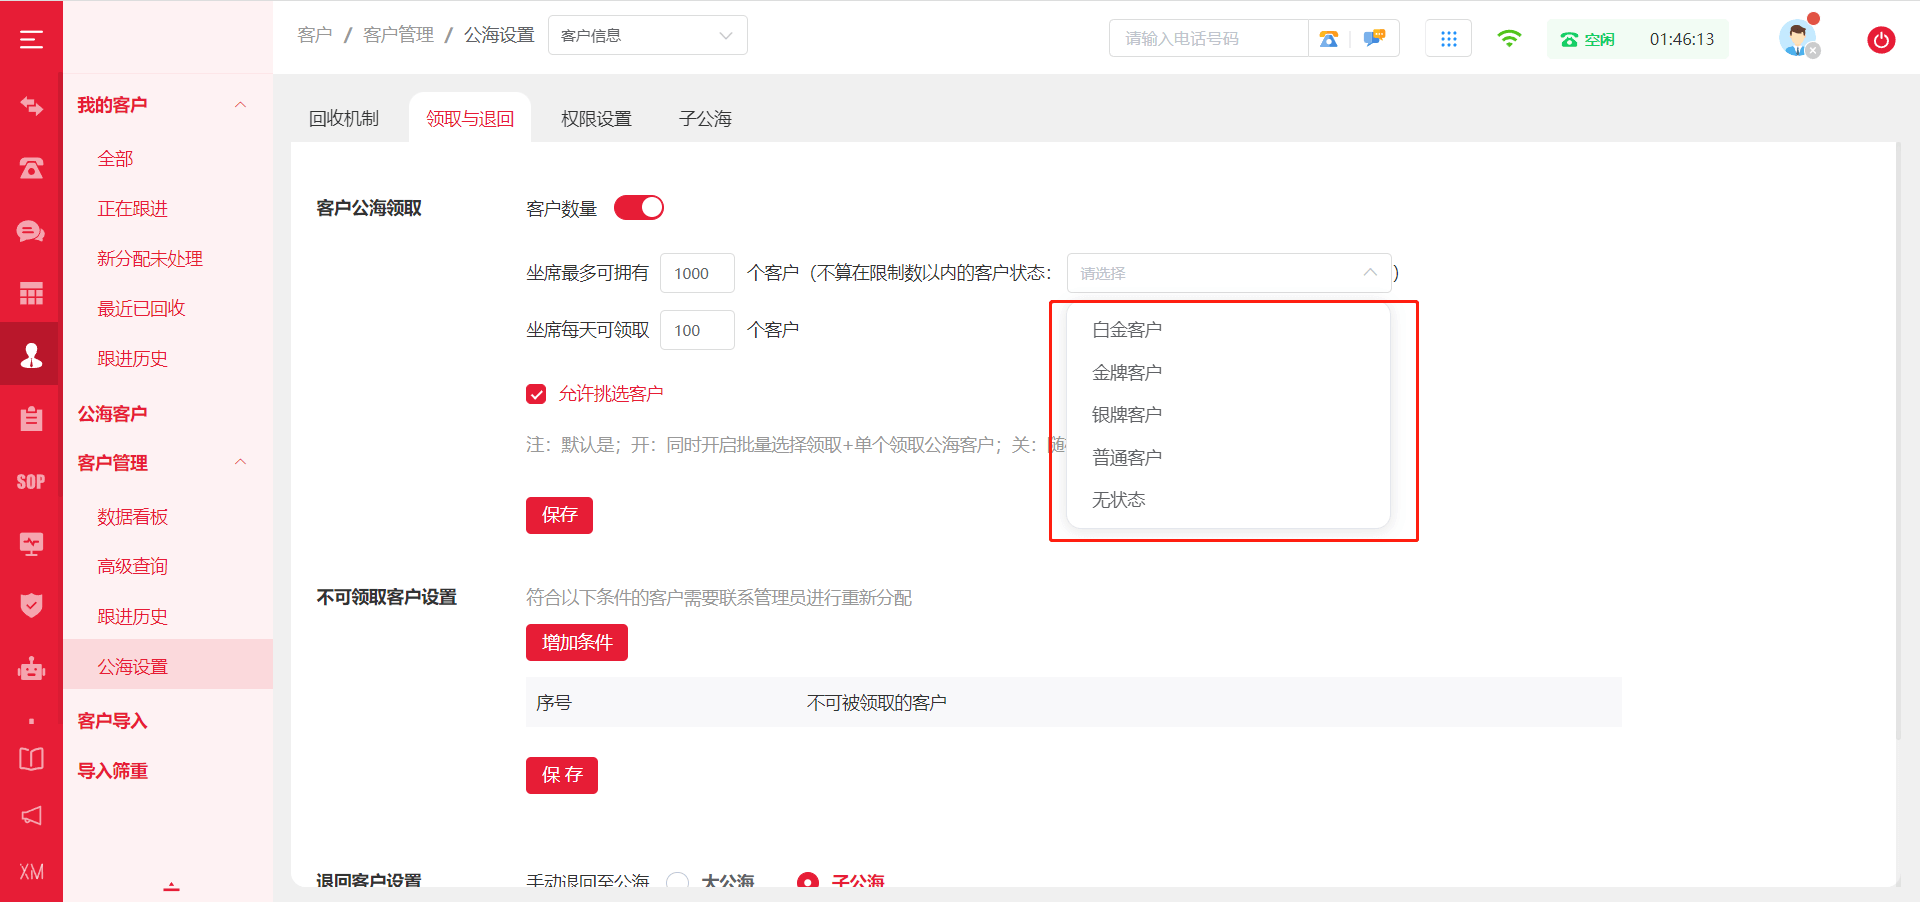Open 导入筛重 in the sidebar

(112, 771)
